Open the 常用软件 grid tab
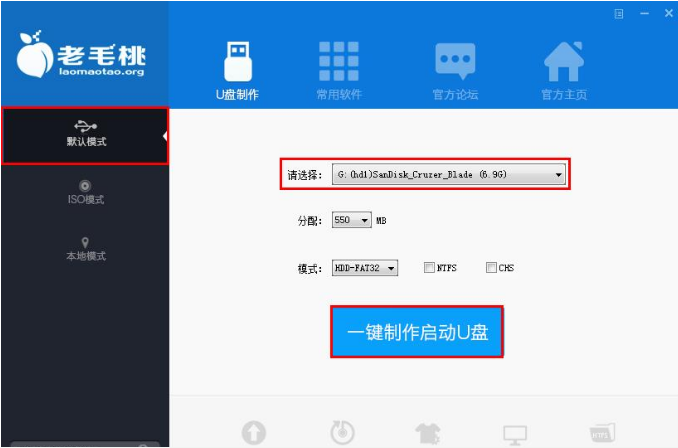Viewport: 678px width, 448px height. (339, 71)
